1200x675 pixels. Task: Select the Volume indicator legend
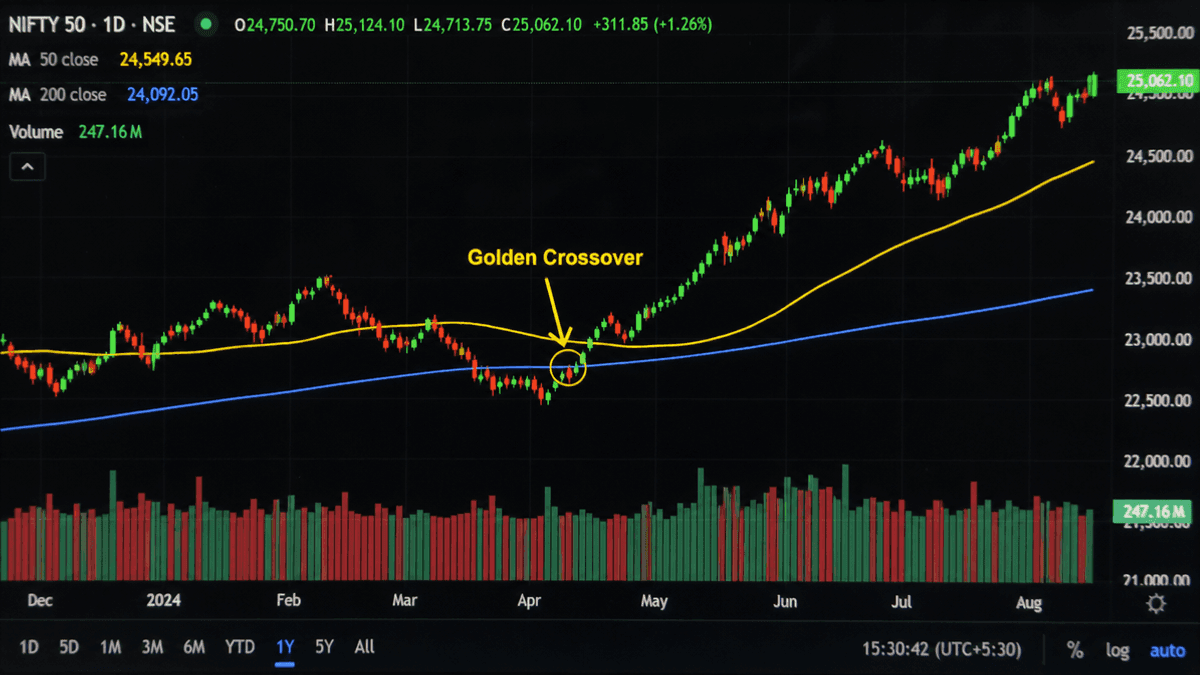coord(36,132)
